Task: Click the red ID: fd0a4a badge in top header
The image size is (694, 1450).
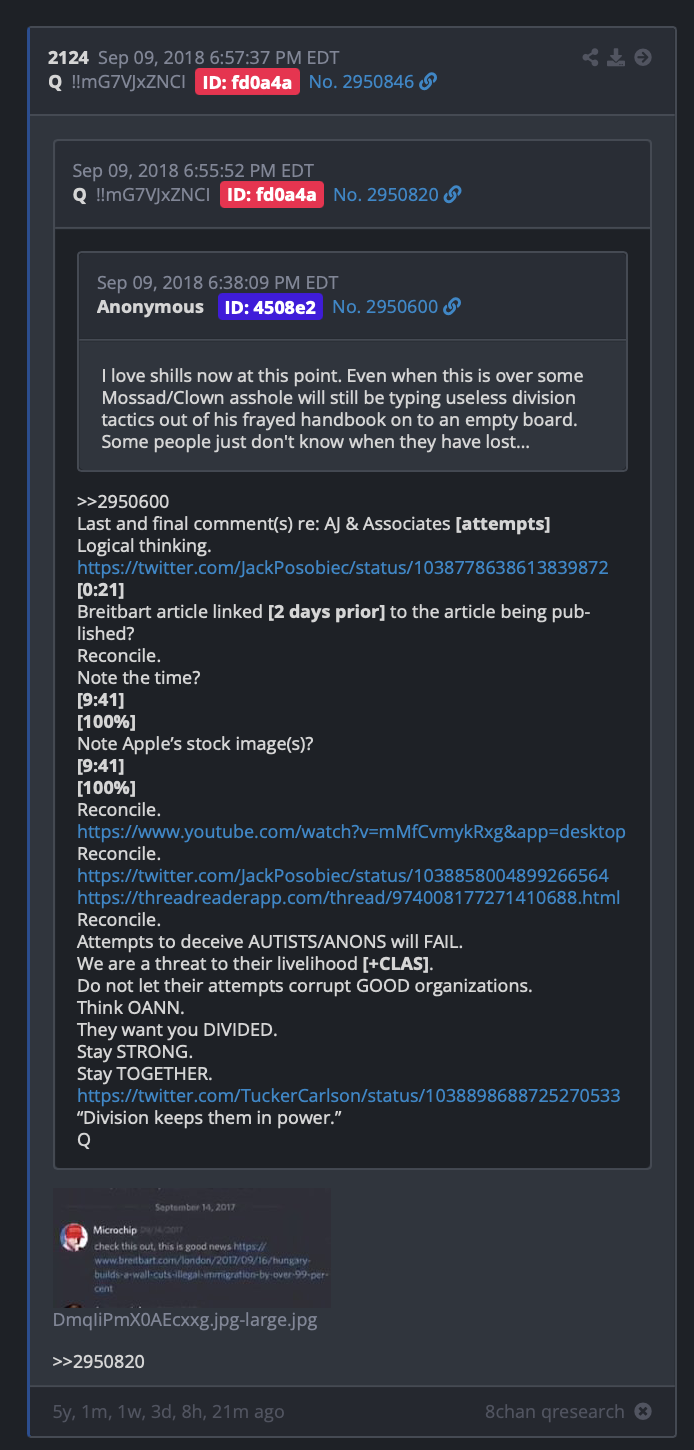Action: [x=247, y=82]
